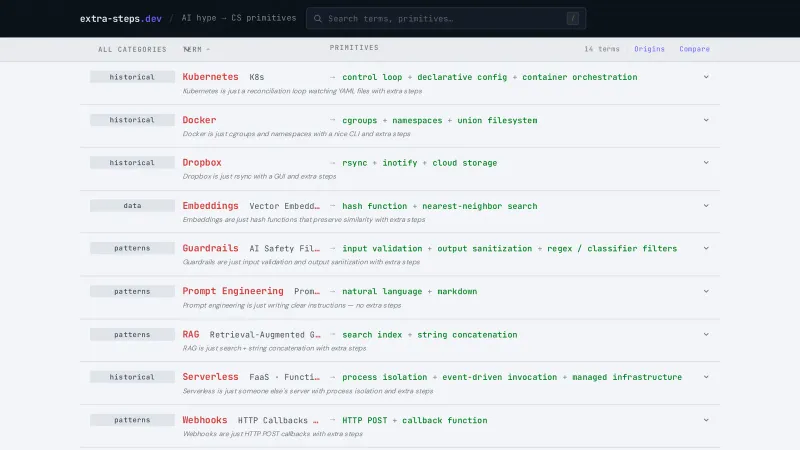
Task: Click the slash shortcut key badge
Action: coord(572,18)
